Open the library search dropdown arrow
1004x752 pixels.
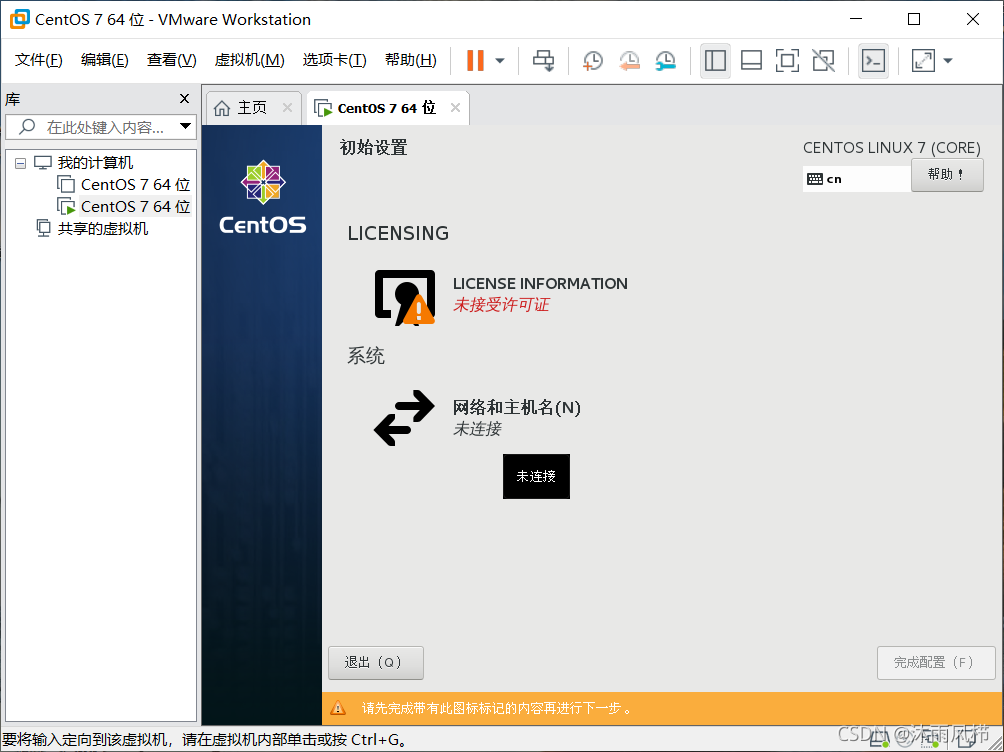click(185, 126)
